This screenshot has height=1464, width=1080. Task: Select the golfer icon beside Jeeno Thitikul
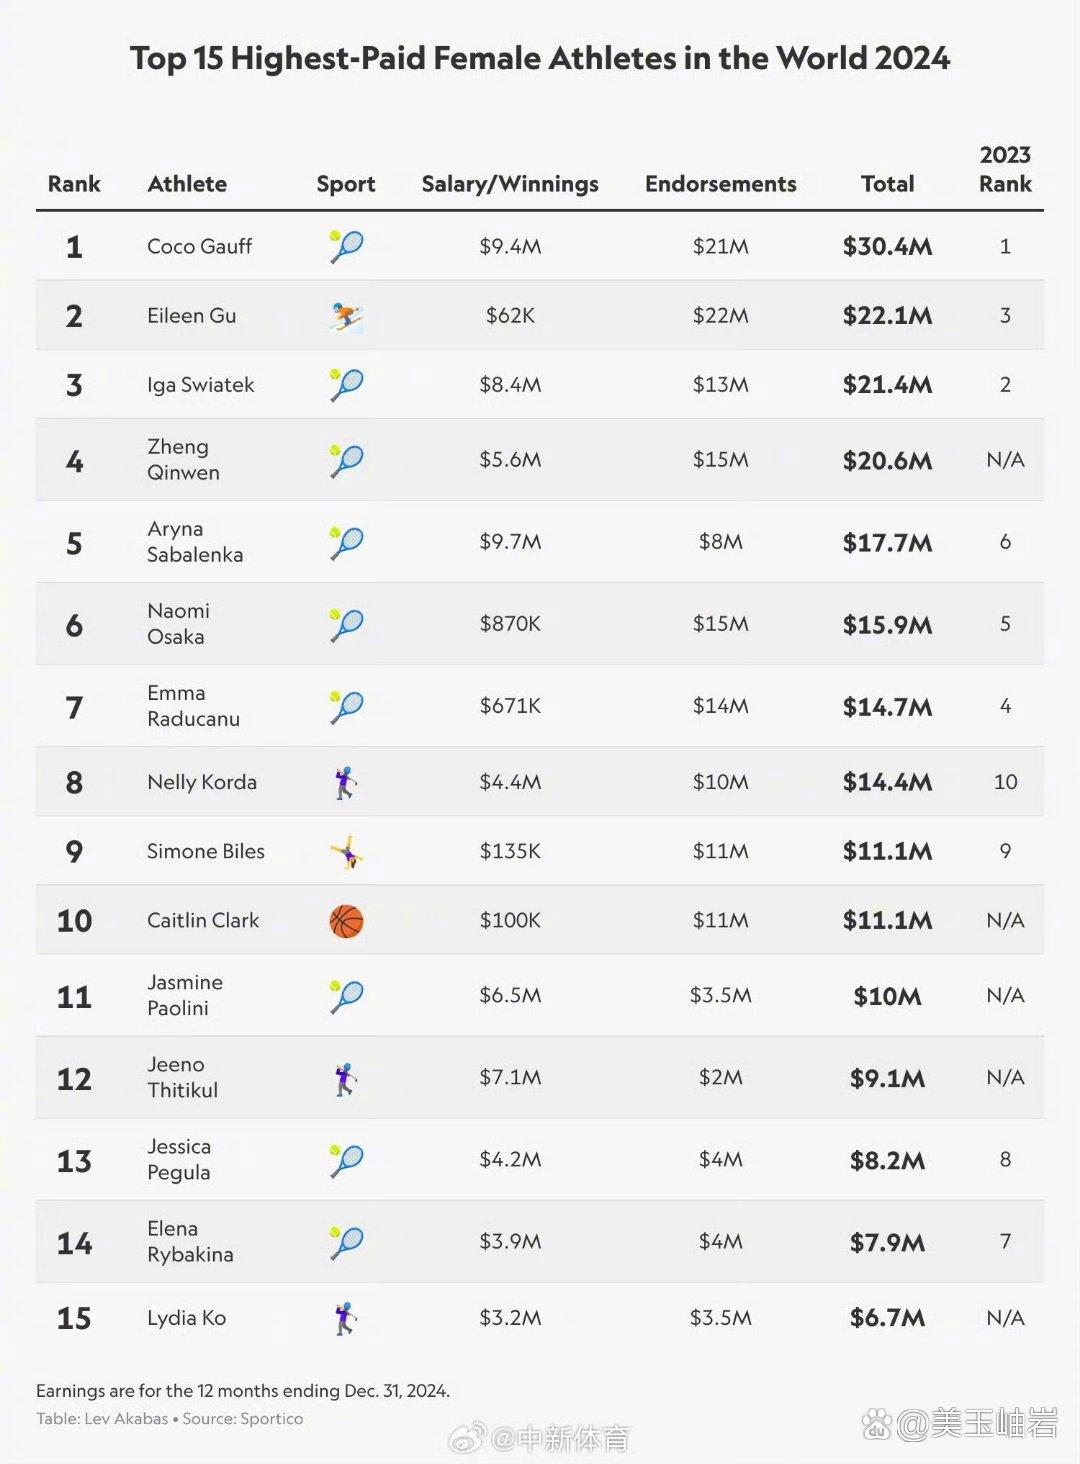(x=346, y=1079)
